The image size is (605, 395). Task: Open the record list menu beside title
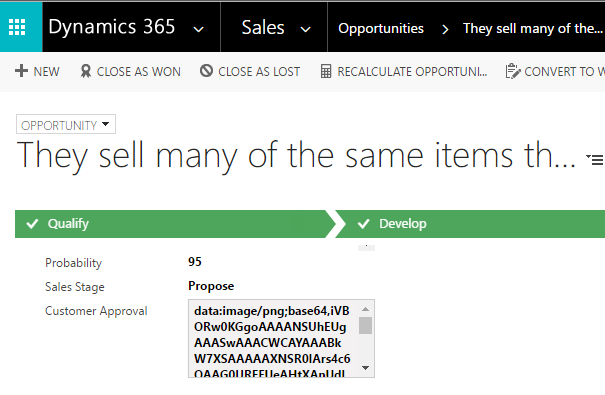point(595,159)
